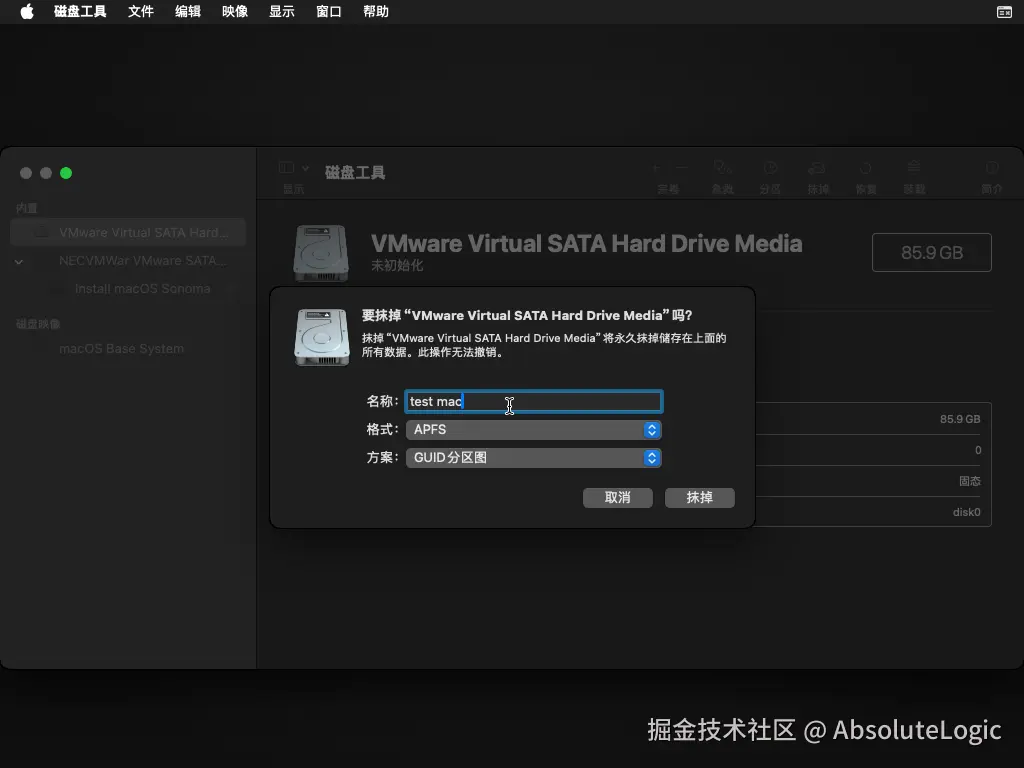Screen dimensions: 1024x768
Task: Open the 帮助 menu
Action: tap(376, 11)
